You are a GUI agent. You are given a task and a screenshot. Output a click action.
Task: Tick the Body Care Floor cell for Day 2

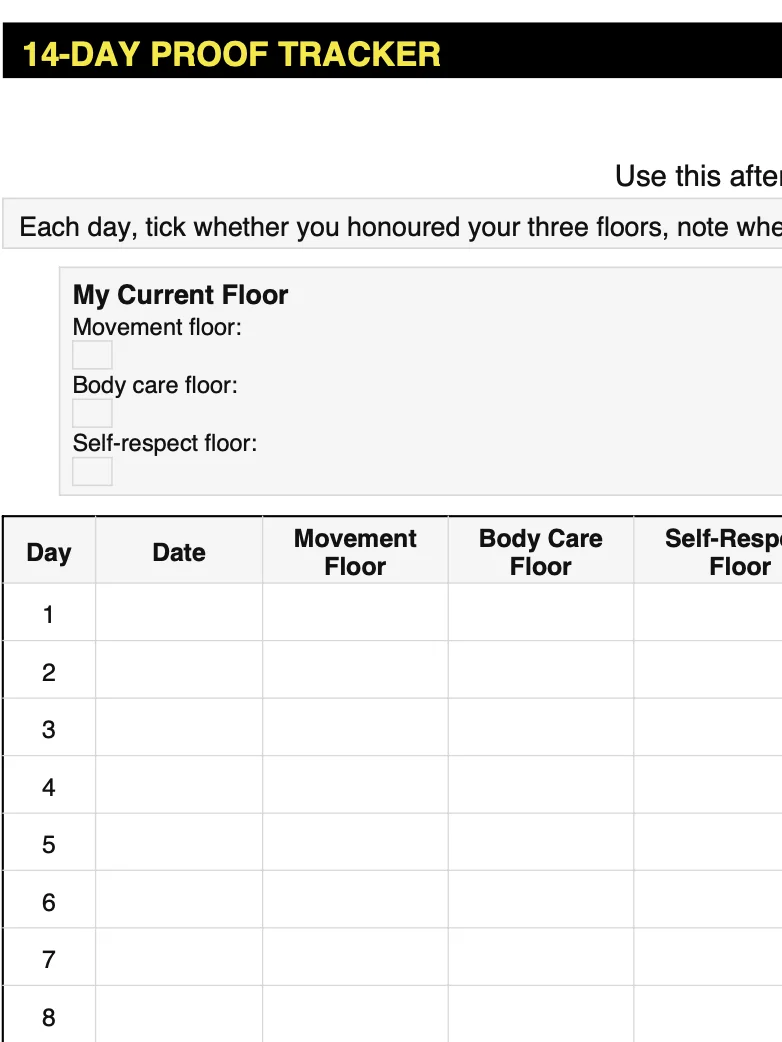[541, 670]
